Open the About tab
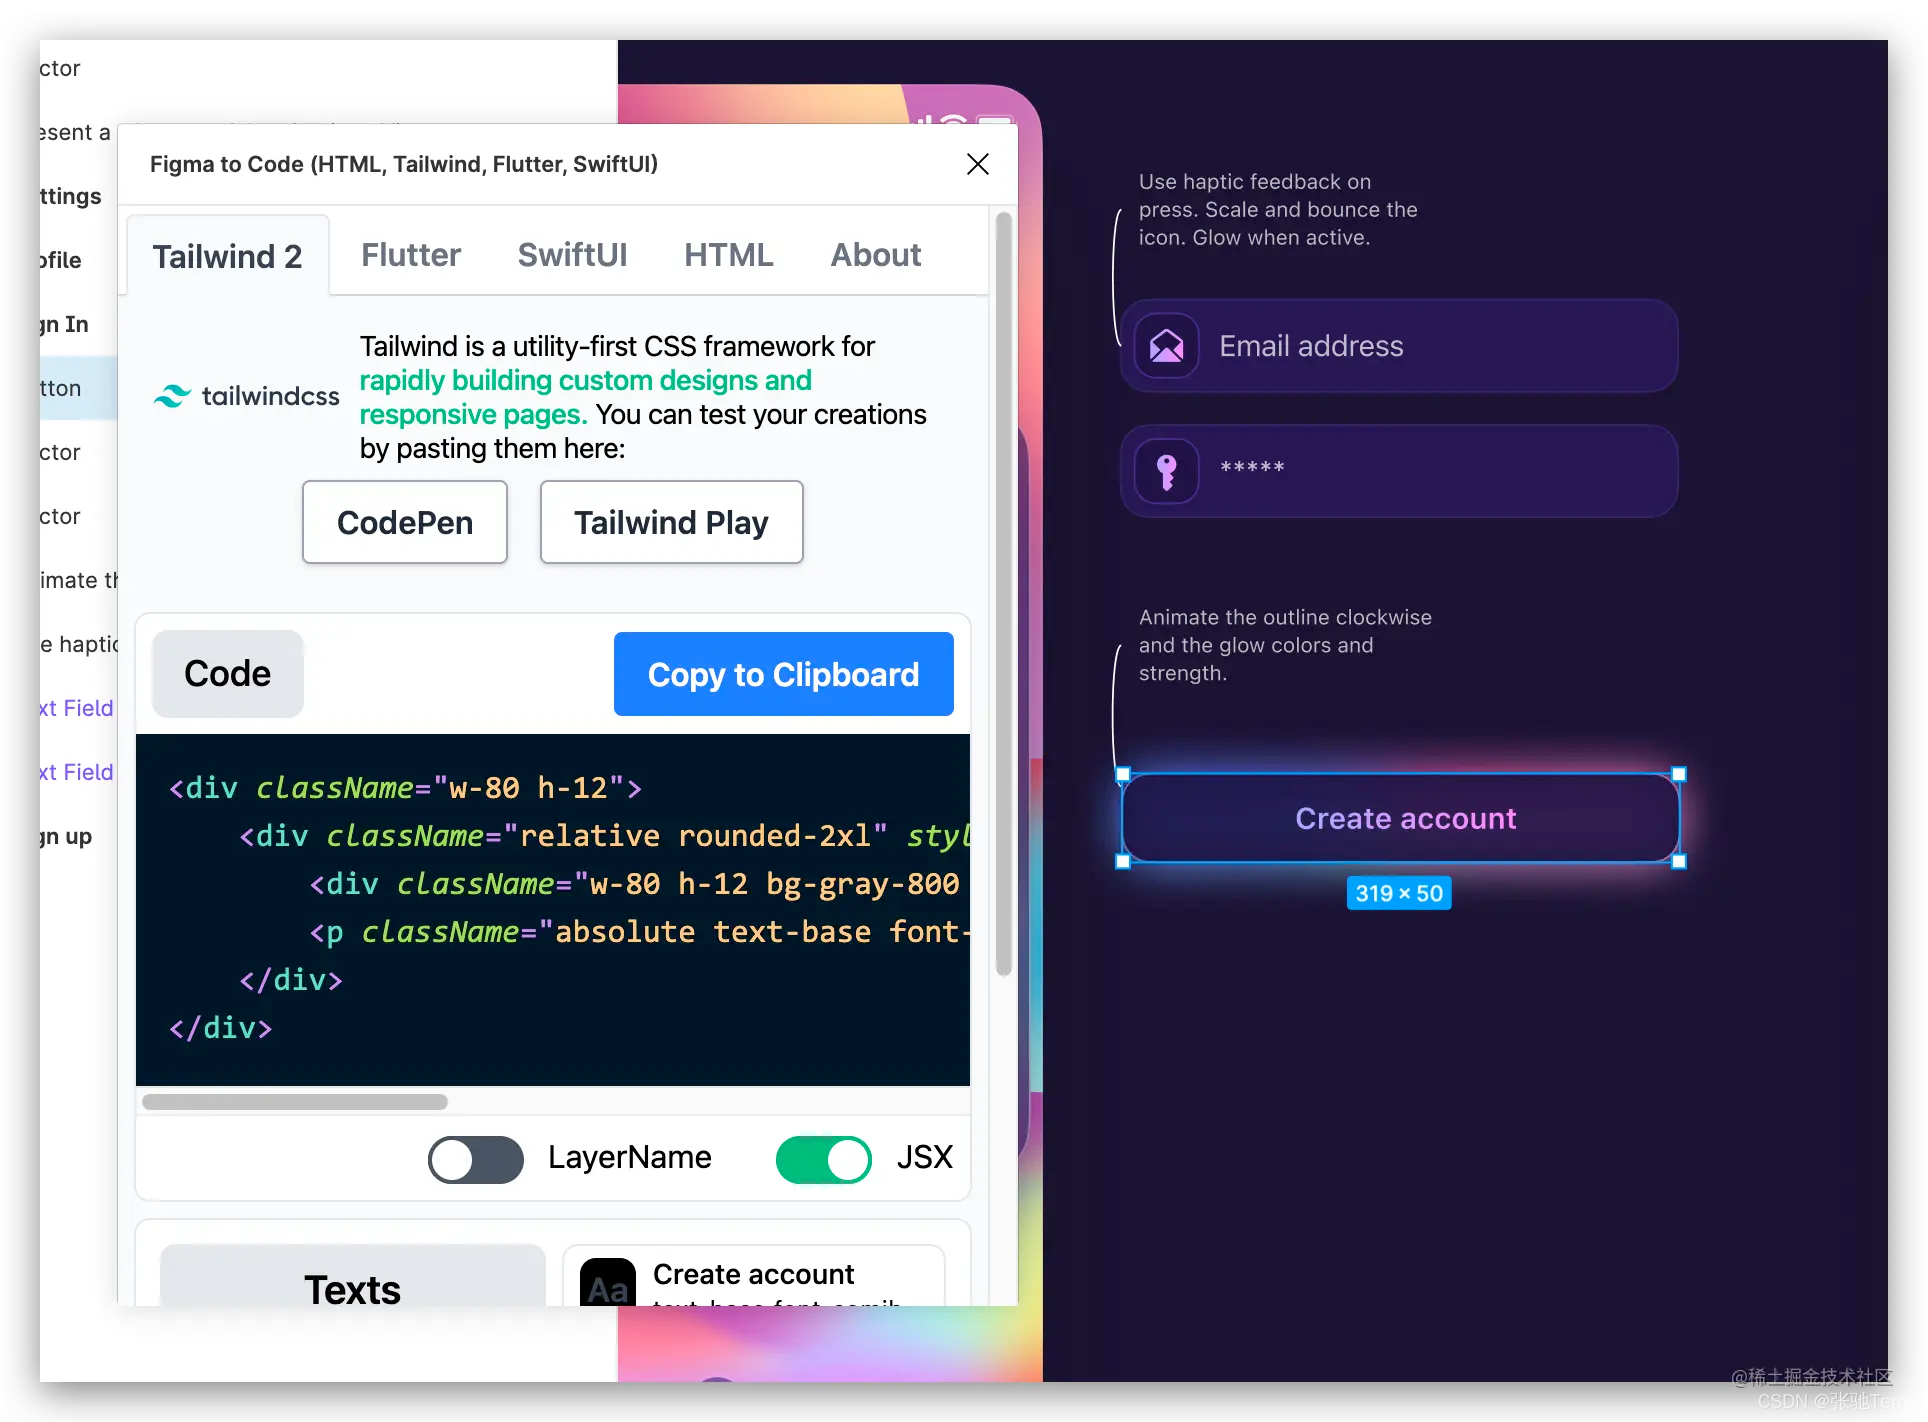1928x1422 pixels. pyautogui.click(x=875, y=255)
